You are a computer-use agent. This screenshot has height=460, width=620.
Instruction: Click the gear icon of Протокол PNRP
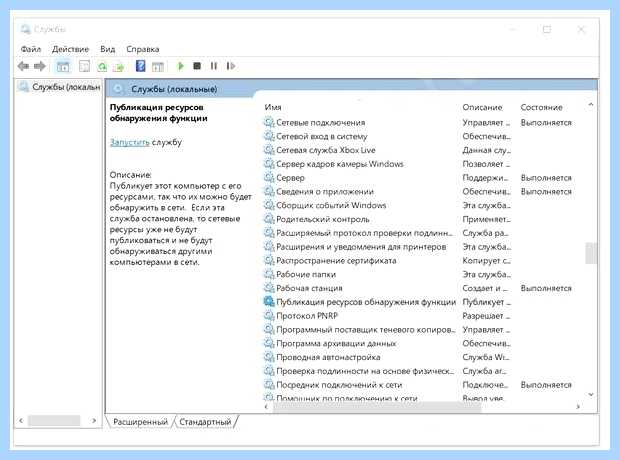pos(269,316)
